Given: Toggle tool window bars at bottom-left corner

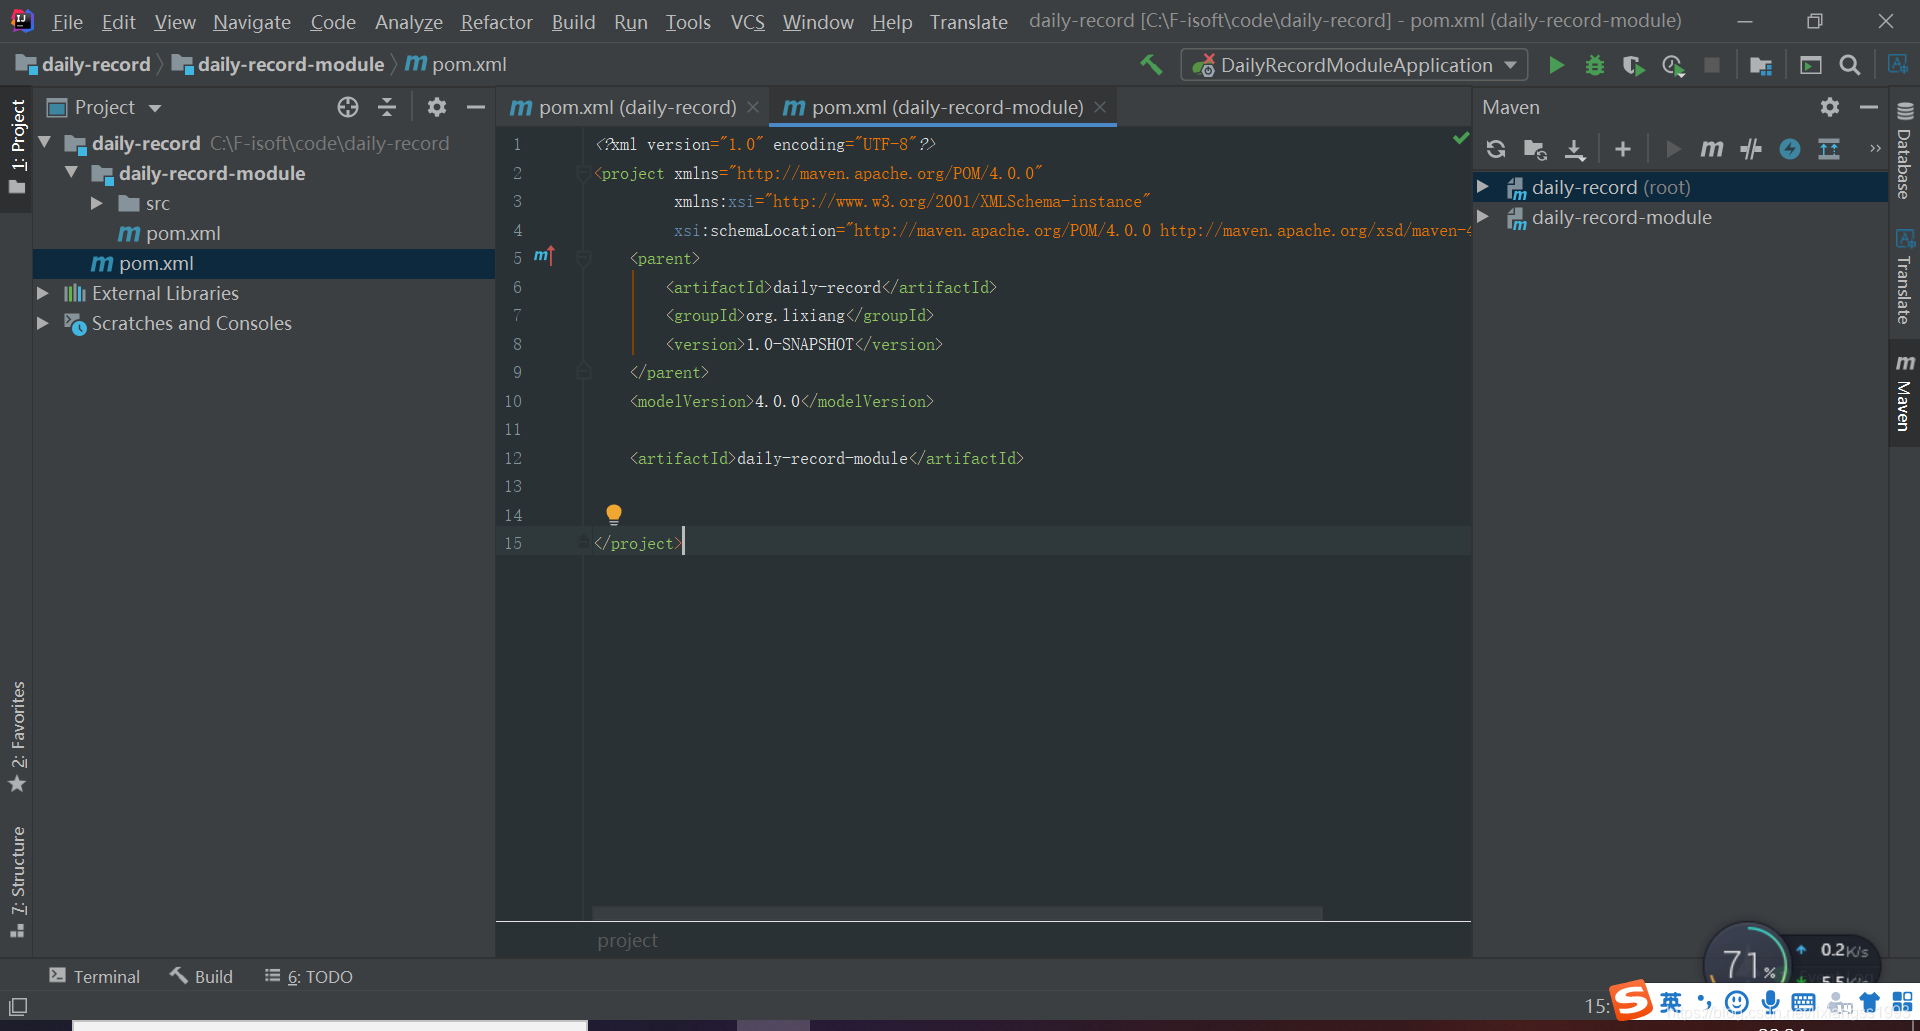Looking at the screenshot, I should pos(18,1006).
